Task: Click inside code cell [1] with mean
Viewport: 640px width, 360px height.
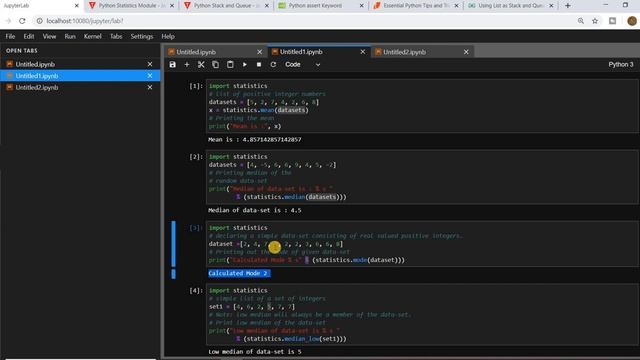Action: (x=422, y=106)
